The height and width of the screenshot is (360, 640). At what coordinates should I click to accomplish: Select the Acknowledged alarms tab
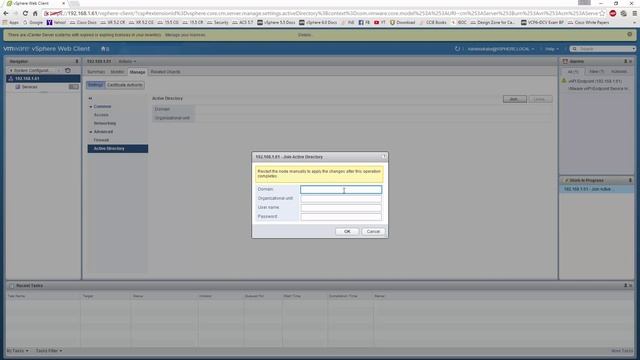619,72
